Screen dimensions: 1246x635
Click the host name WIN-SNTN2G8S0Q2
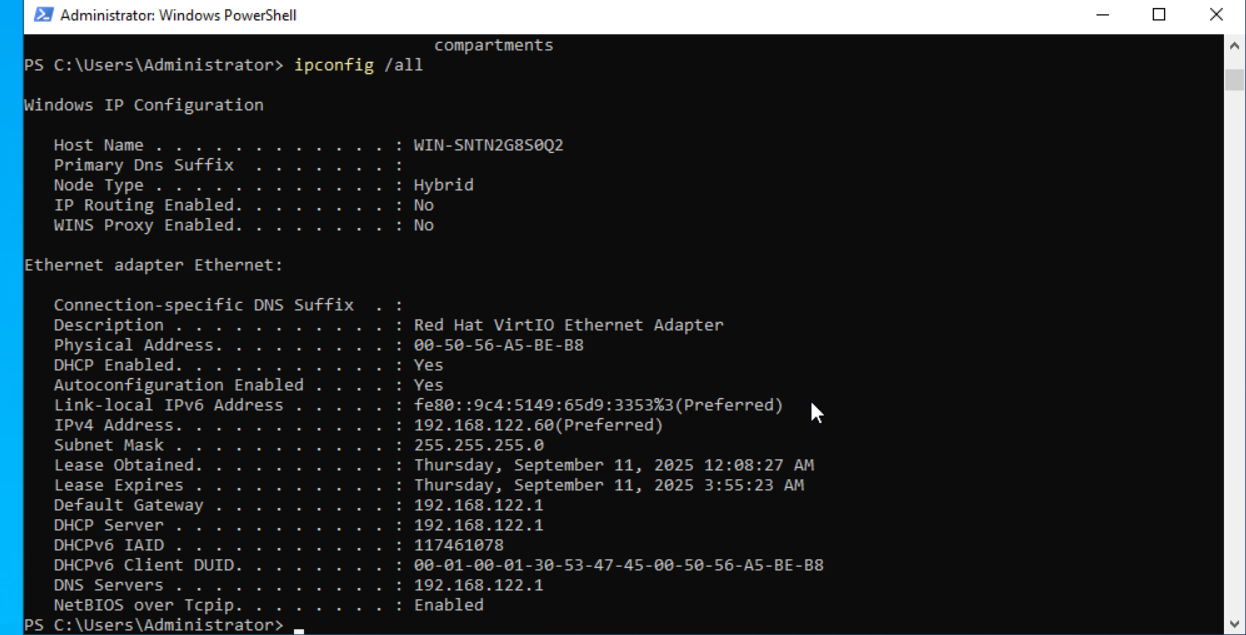[488, 145]
